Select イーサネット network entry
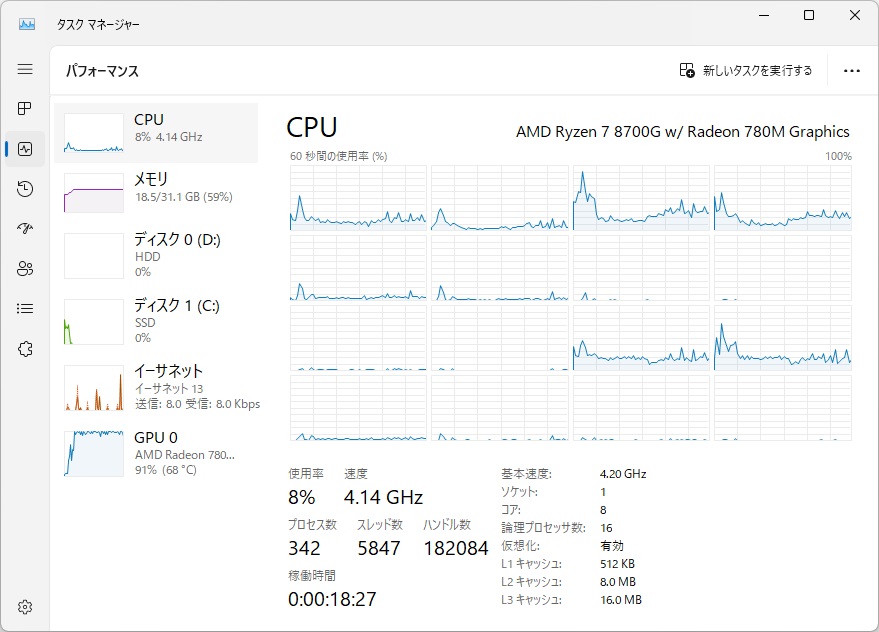Screen dimensions: 879x632 156,386
